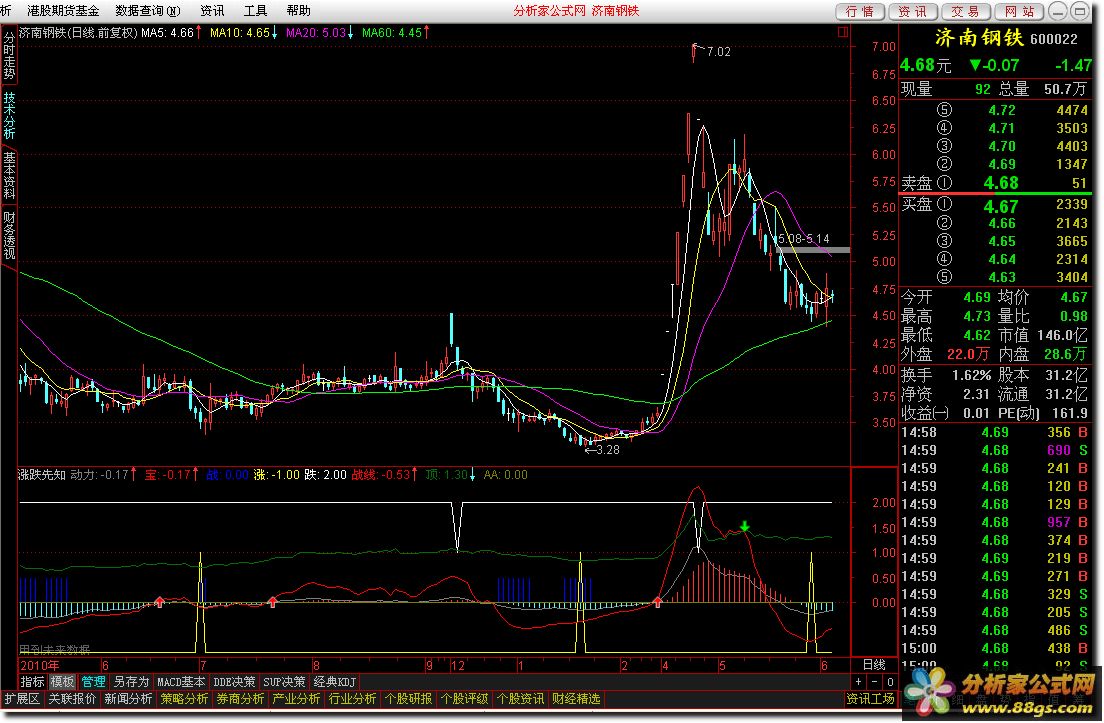Open the 财经精选 bottom tab
1104x723 pixels.
click(x=576, y=698)
